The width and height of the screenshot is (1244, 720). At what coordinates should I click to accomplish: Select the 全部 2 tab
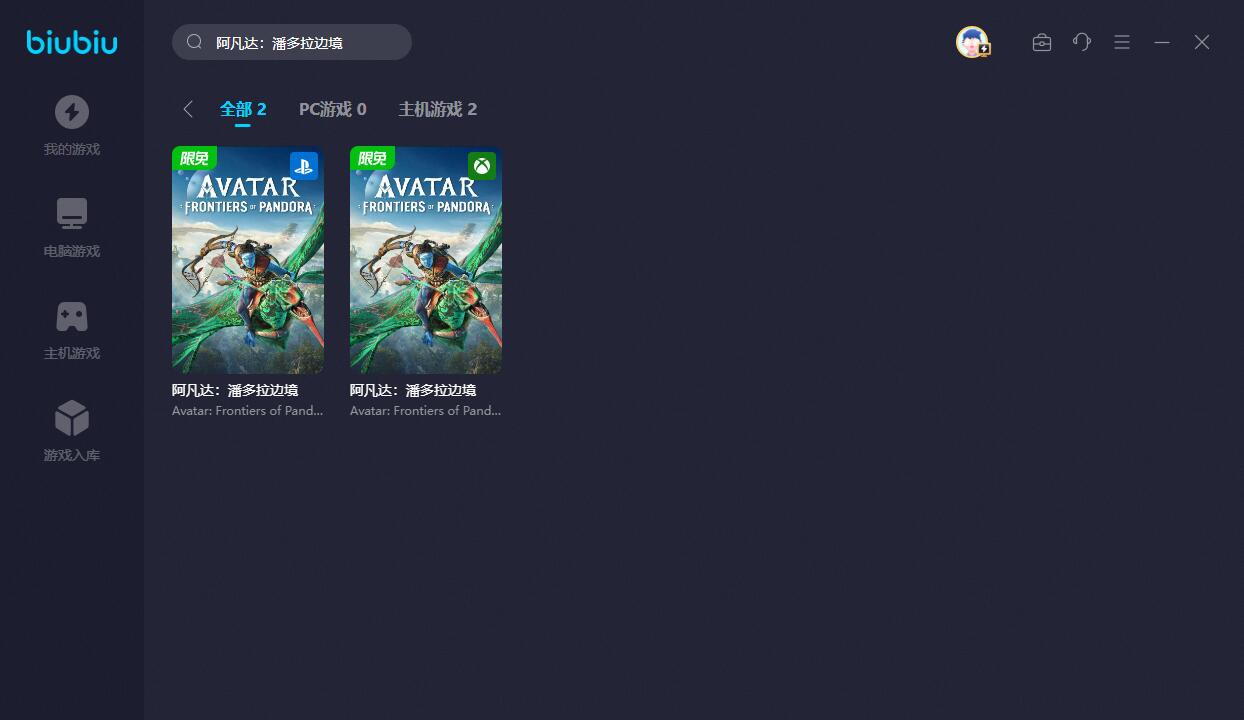tap(243, 109)
